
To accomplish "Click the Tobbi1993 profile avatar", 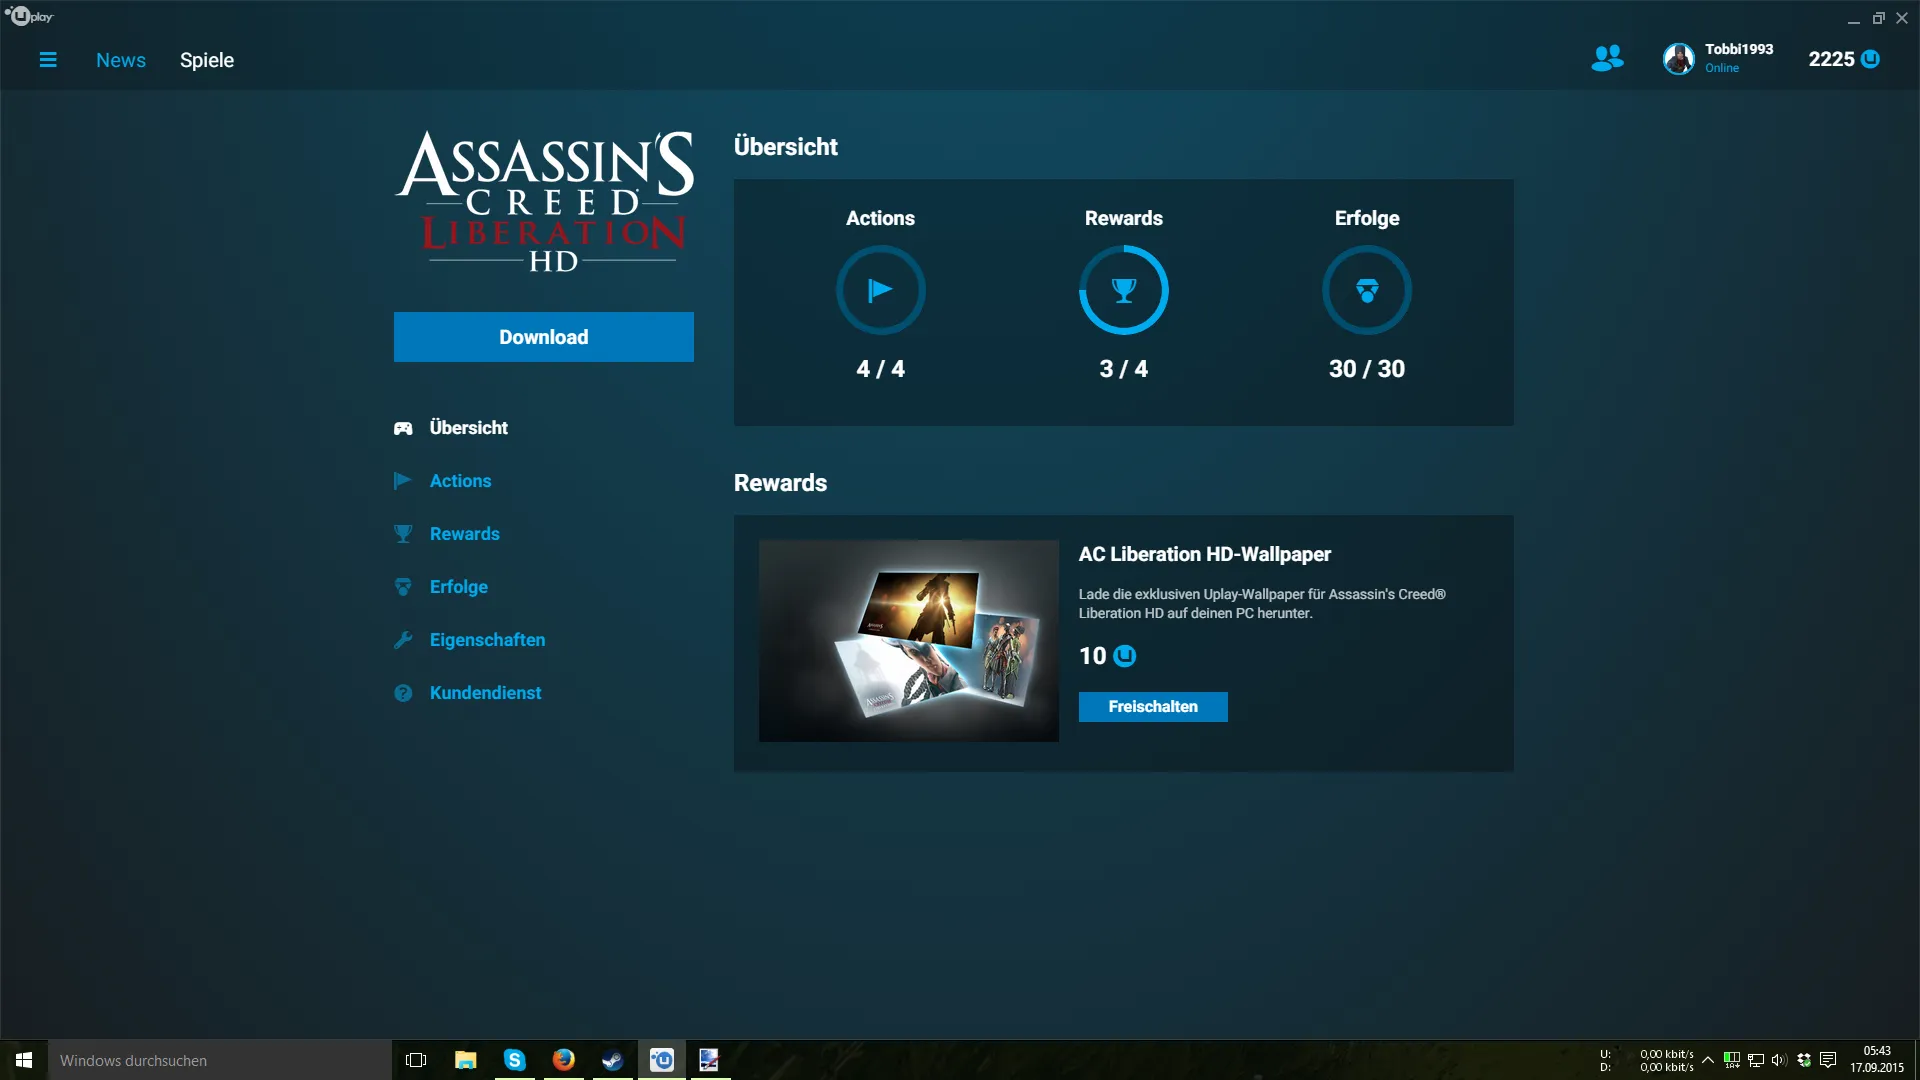I will coord(1678,59).
